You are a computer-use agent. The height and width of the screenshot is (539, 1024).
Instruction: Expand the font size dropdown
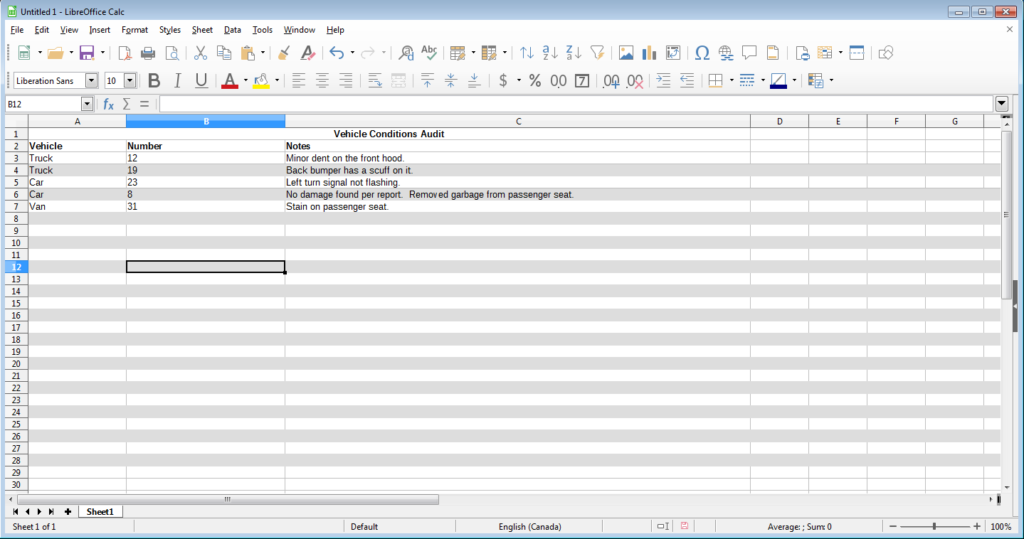[x=131, y=81]
